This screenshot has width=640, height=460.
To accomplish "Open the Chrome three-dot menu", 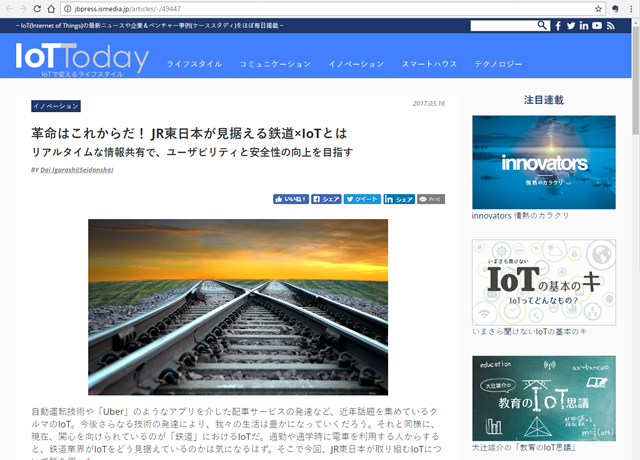I will pyautogui.click(x=631, y=8).
